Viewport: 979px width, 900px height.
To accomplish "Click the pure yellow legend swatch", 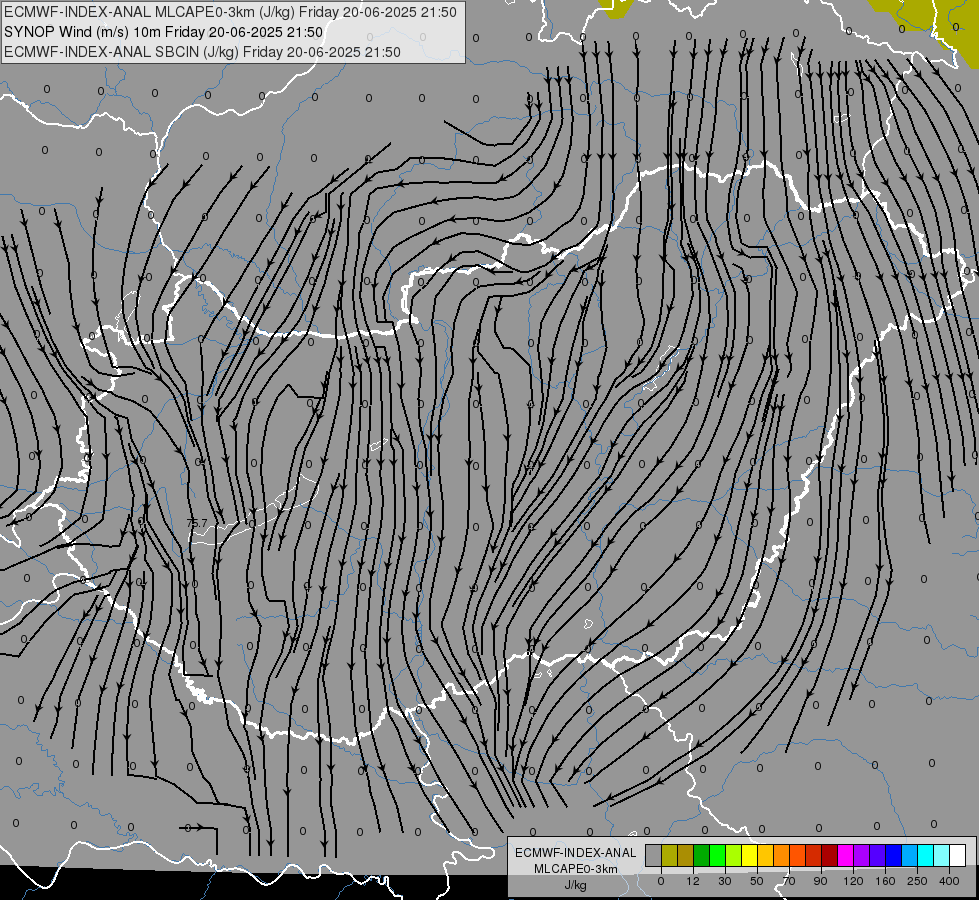I will pos(749,855).
